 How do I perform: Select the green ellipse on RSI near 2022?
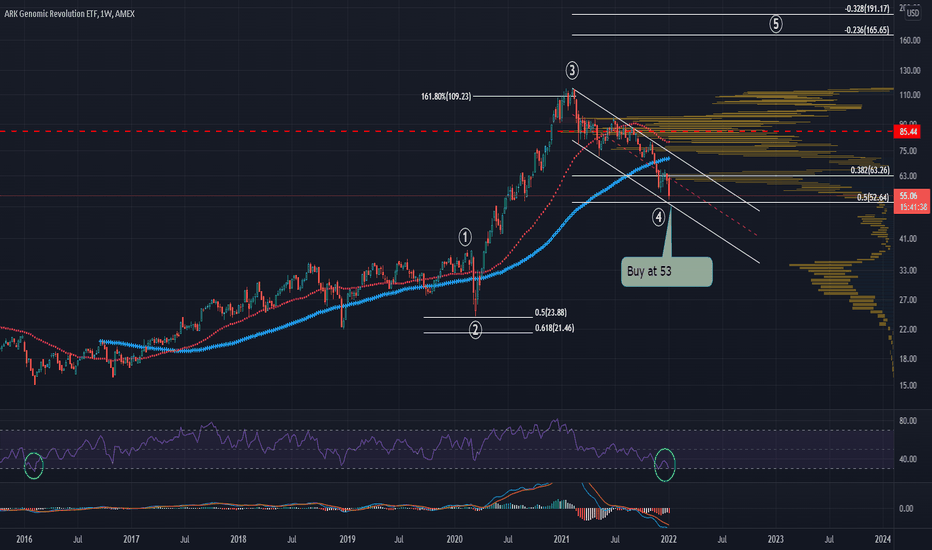click(665, 464)
